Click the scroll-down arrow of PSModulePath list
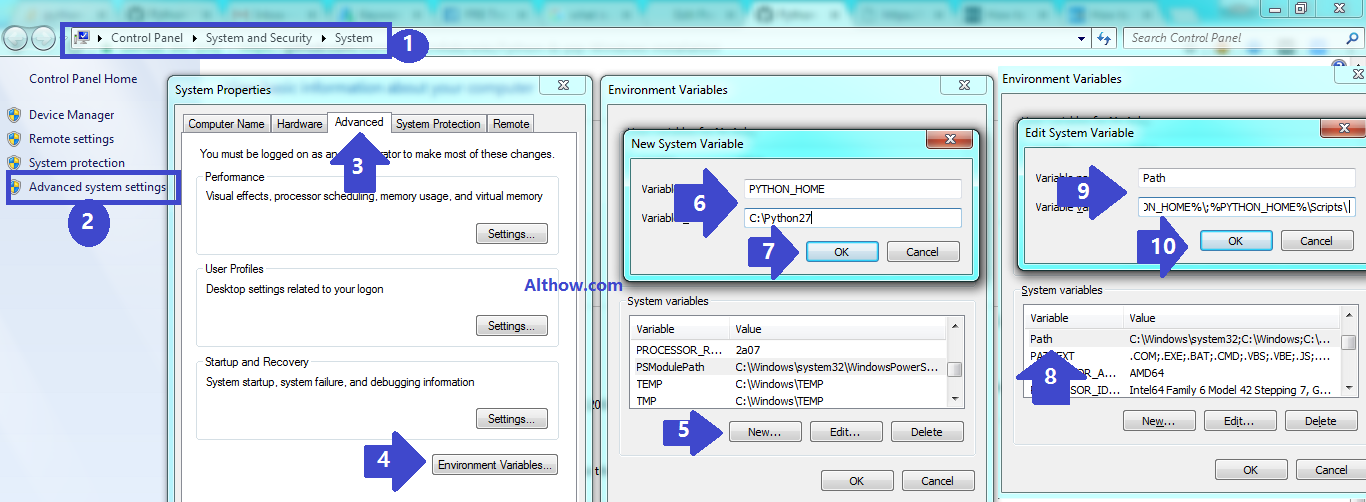1366x502 pixels. coord(955,399)
